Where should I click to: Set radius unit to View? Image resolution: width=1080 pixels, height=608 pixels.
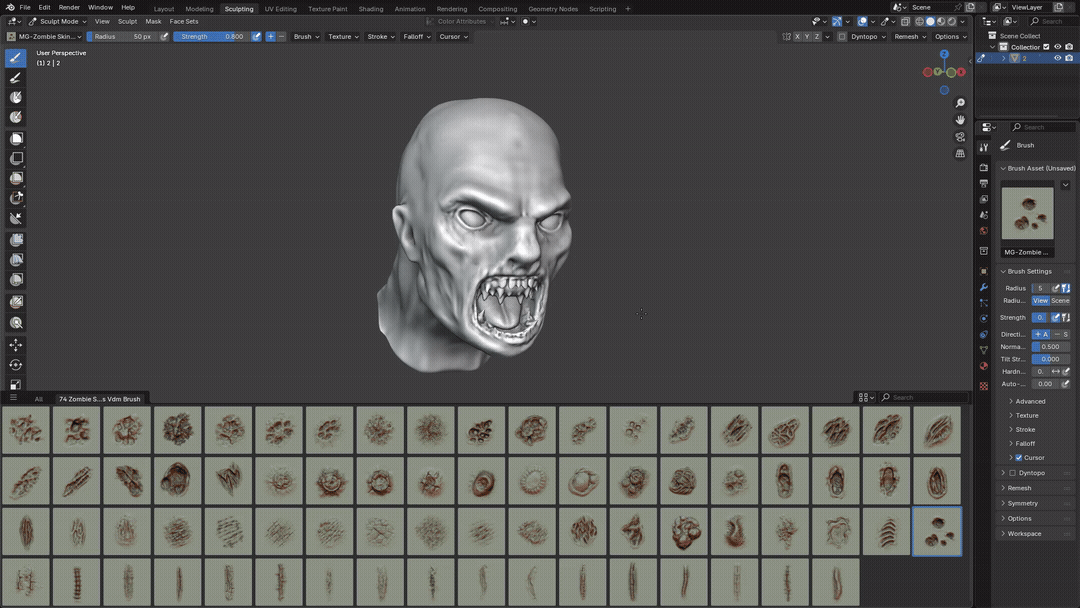[x=1040, y=301]
